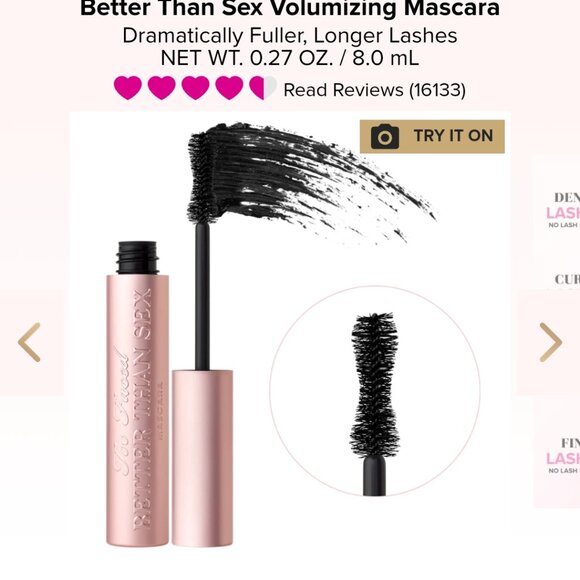Select the pink mascara tube image
The image size is (580, 580).
(x=138, y=394)
